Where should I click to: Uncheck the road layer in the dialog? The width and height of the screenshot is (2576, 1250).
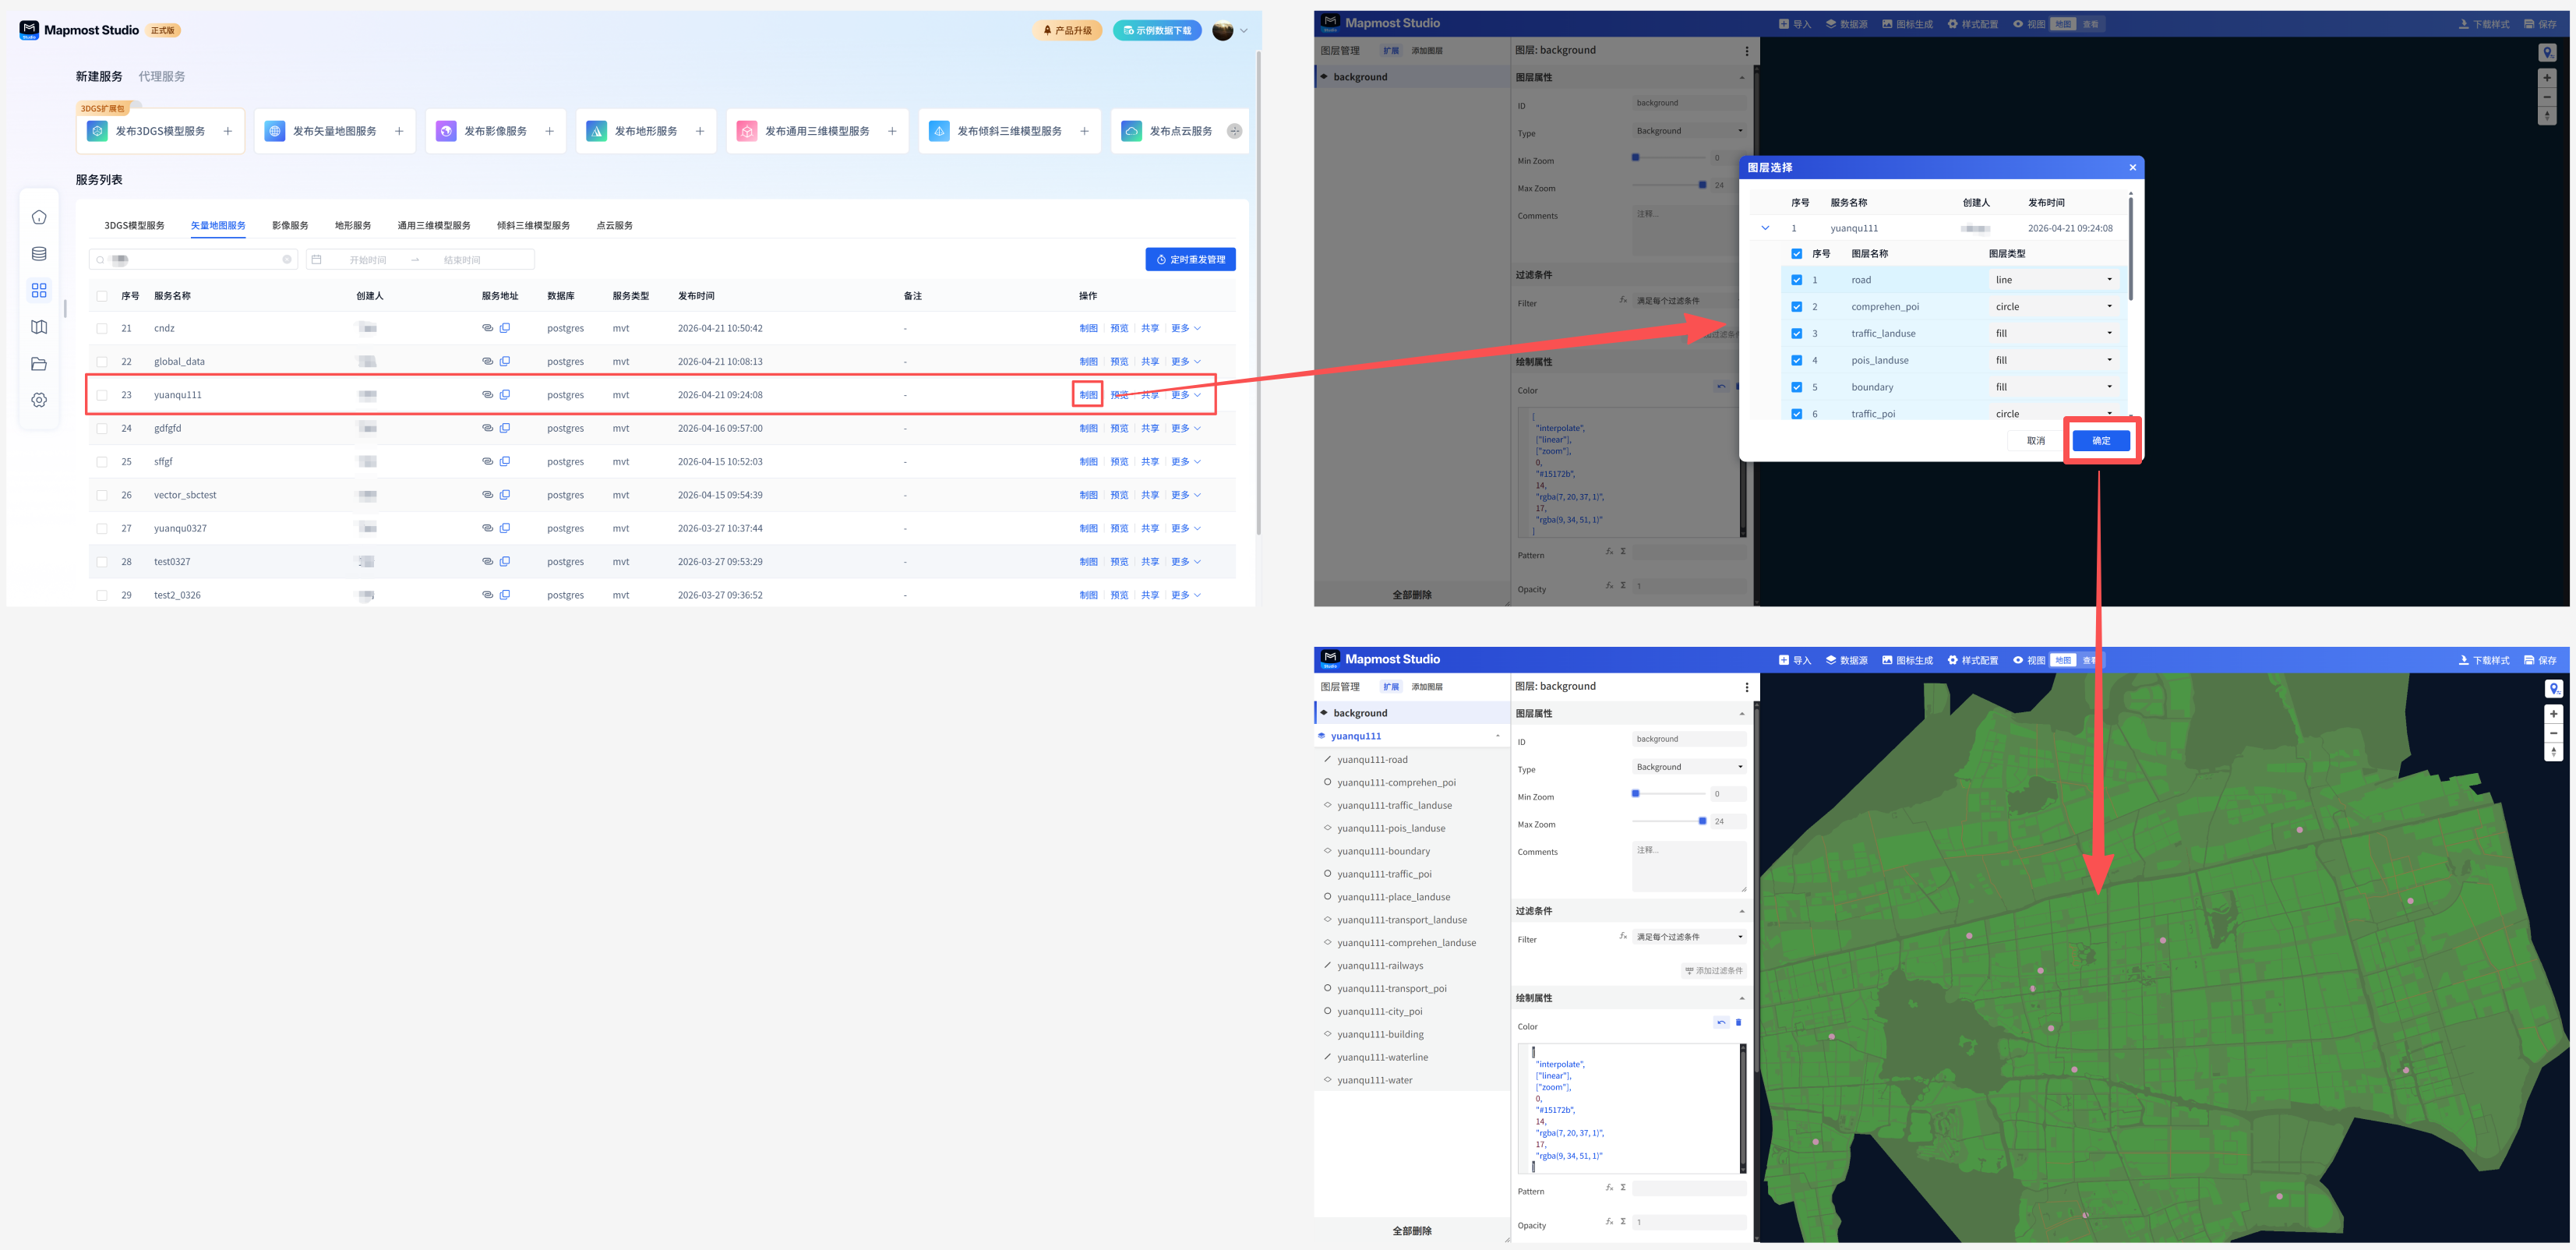click(x=1796, y=280)
